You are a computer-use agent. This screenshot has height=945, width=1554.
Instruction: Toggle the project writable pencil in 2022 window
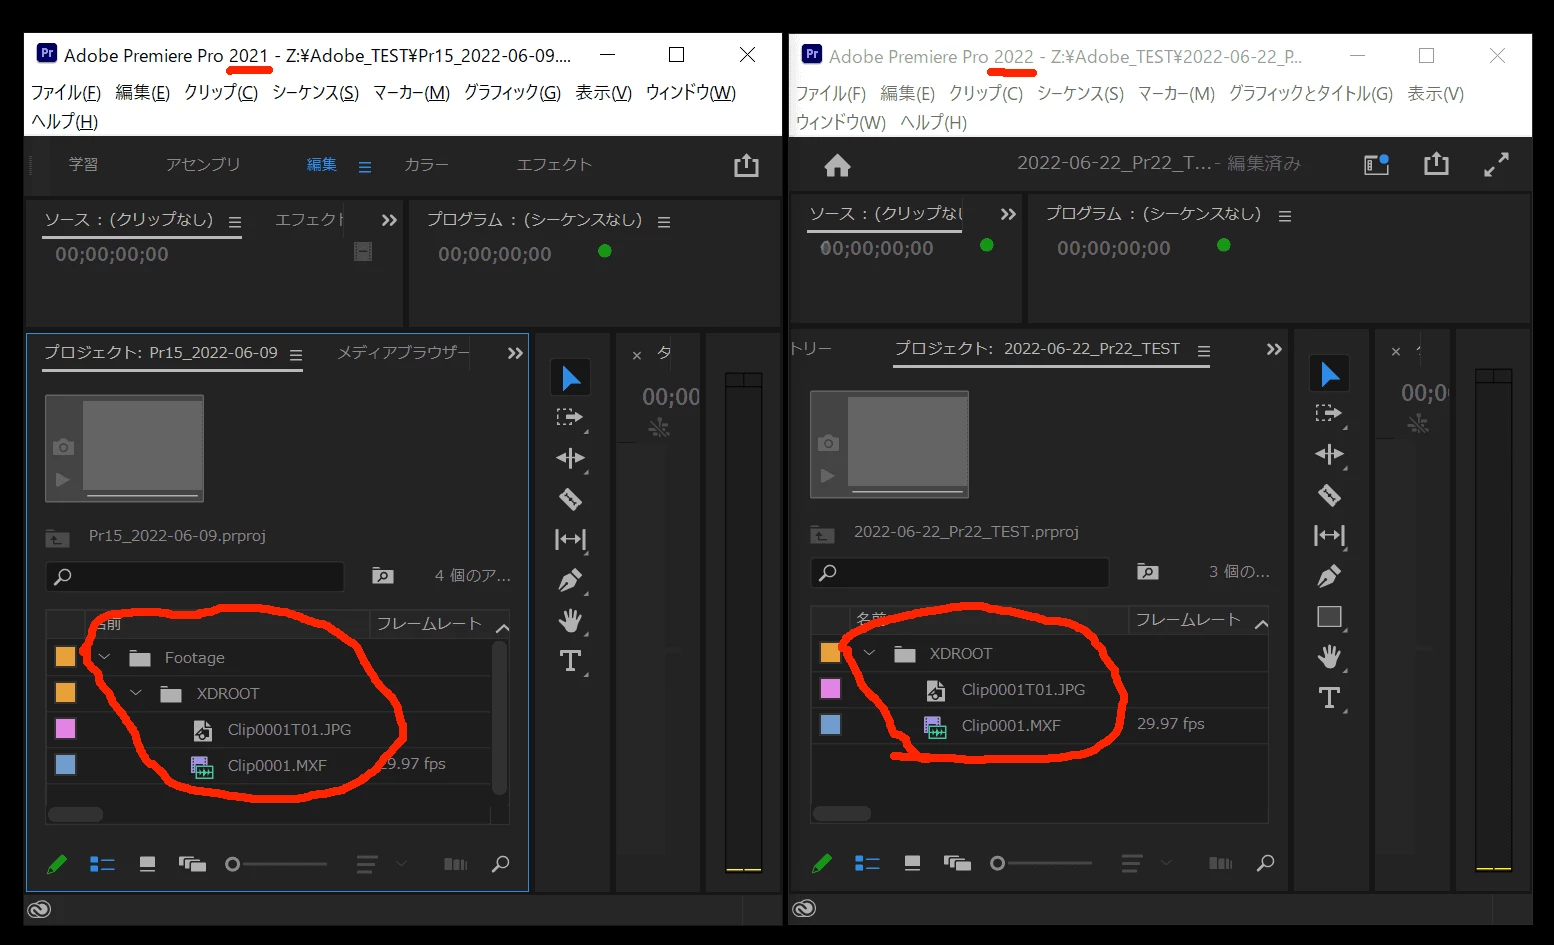click(x=822, y=863)
